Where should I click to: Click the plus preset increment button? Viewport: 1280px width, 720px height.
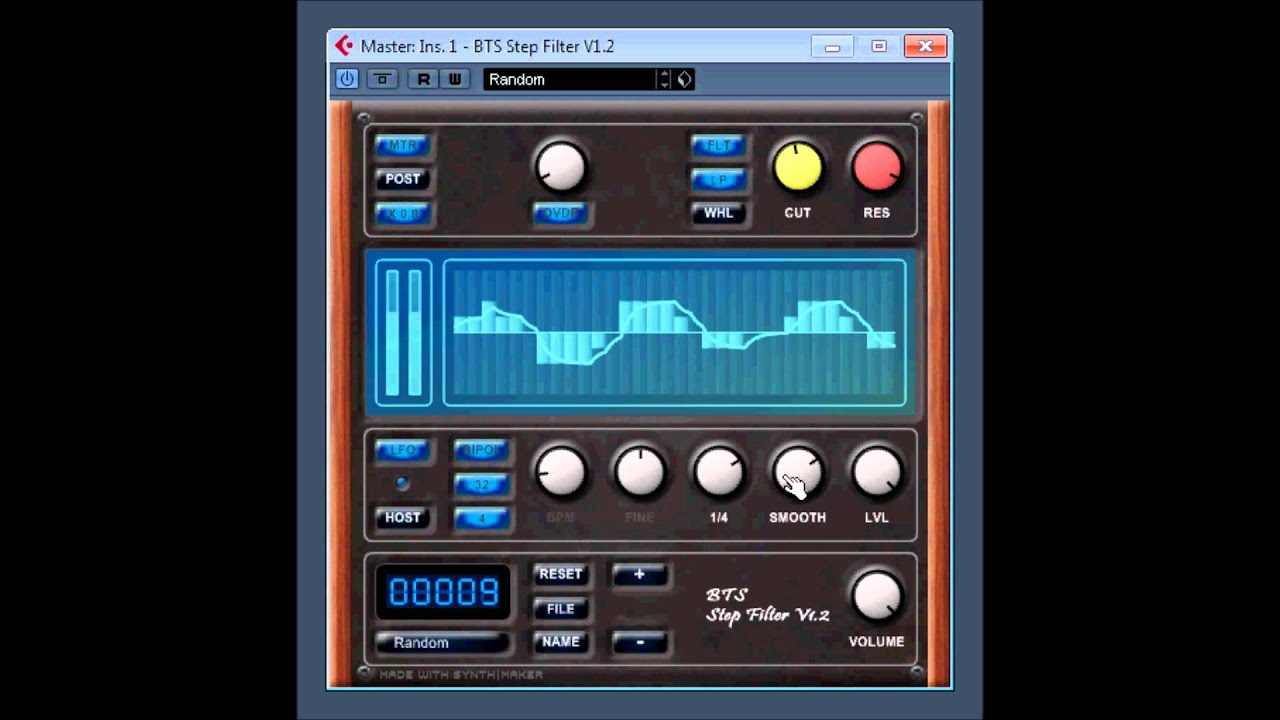coord(639,575)
